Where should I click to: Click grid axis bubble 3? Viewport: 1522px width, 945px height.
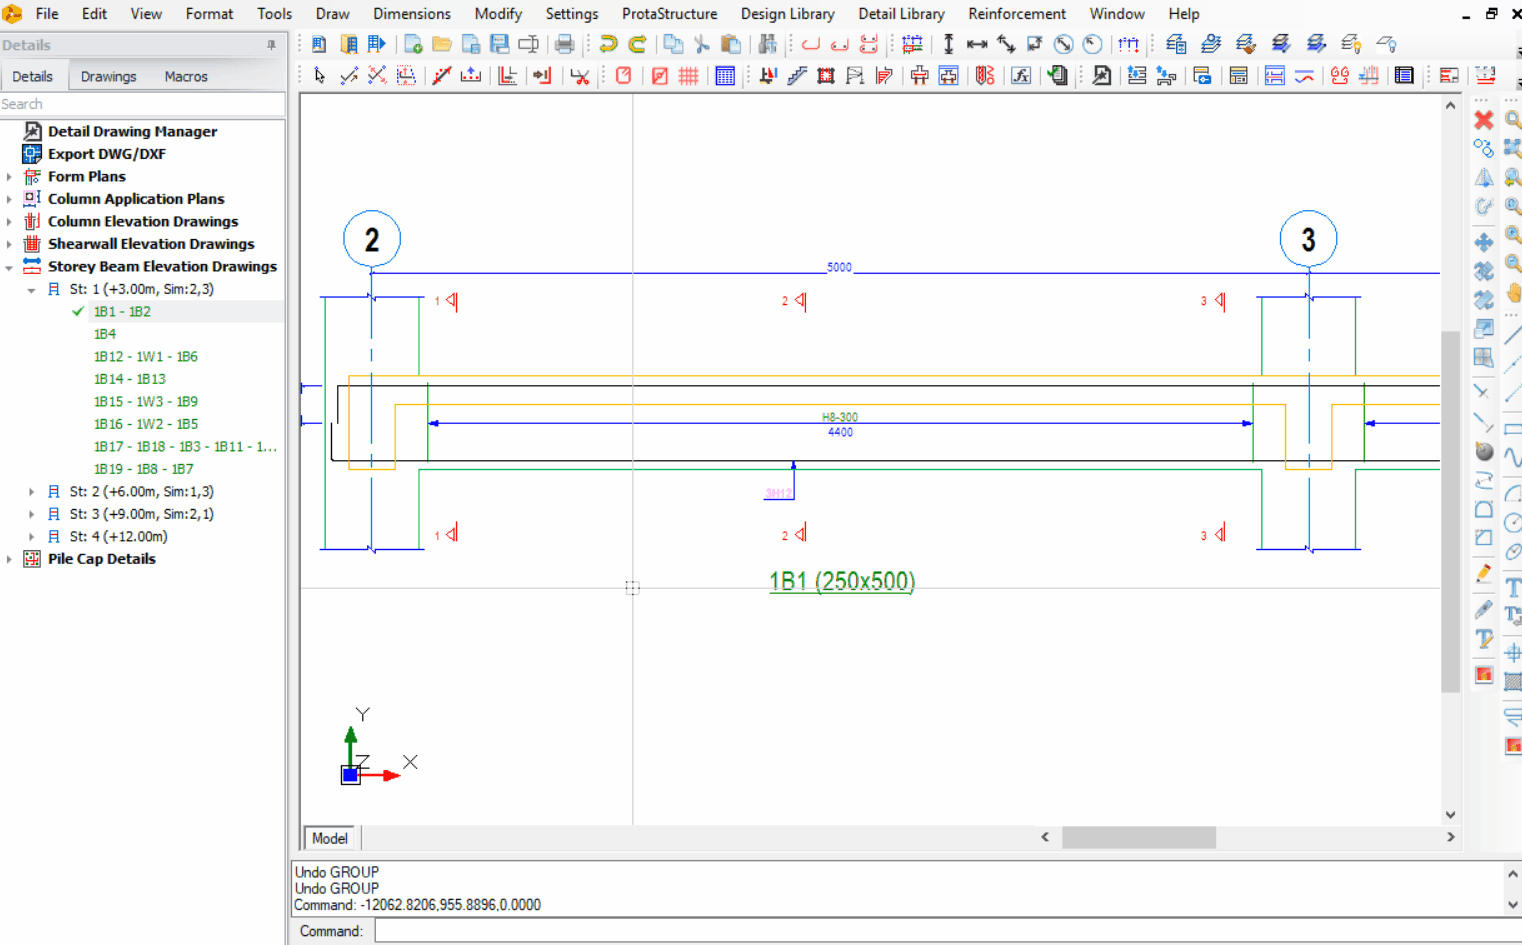coord(1308,239)
